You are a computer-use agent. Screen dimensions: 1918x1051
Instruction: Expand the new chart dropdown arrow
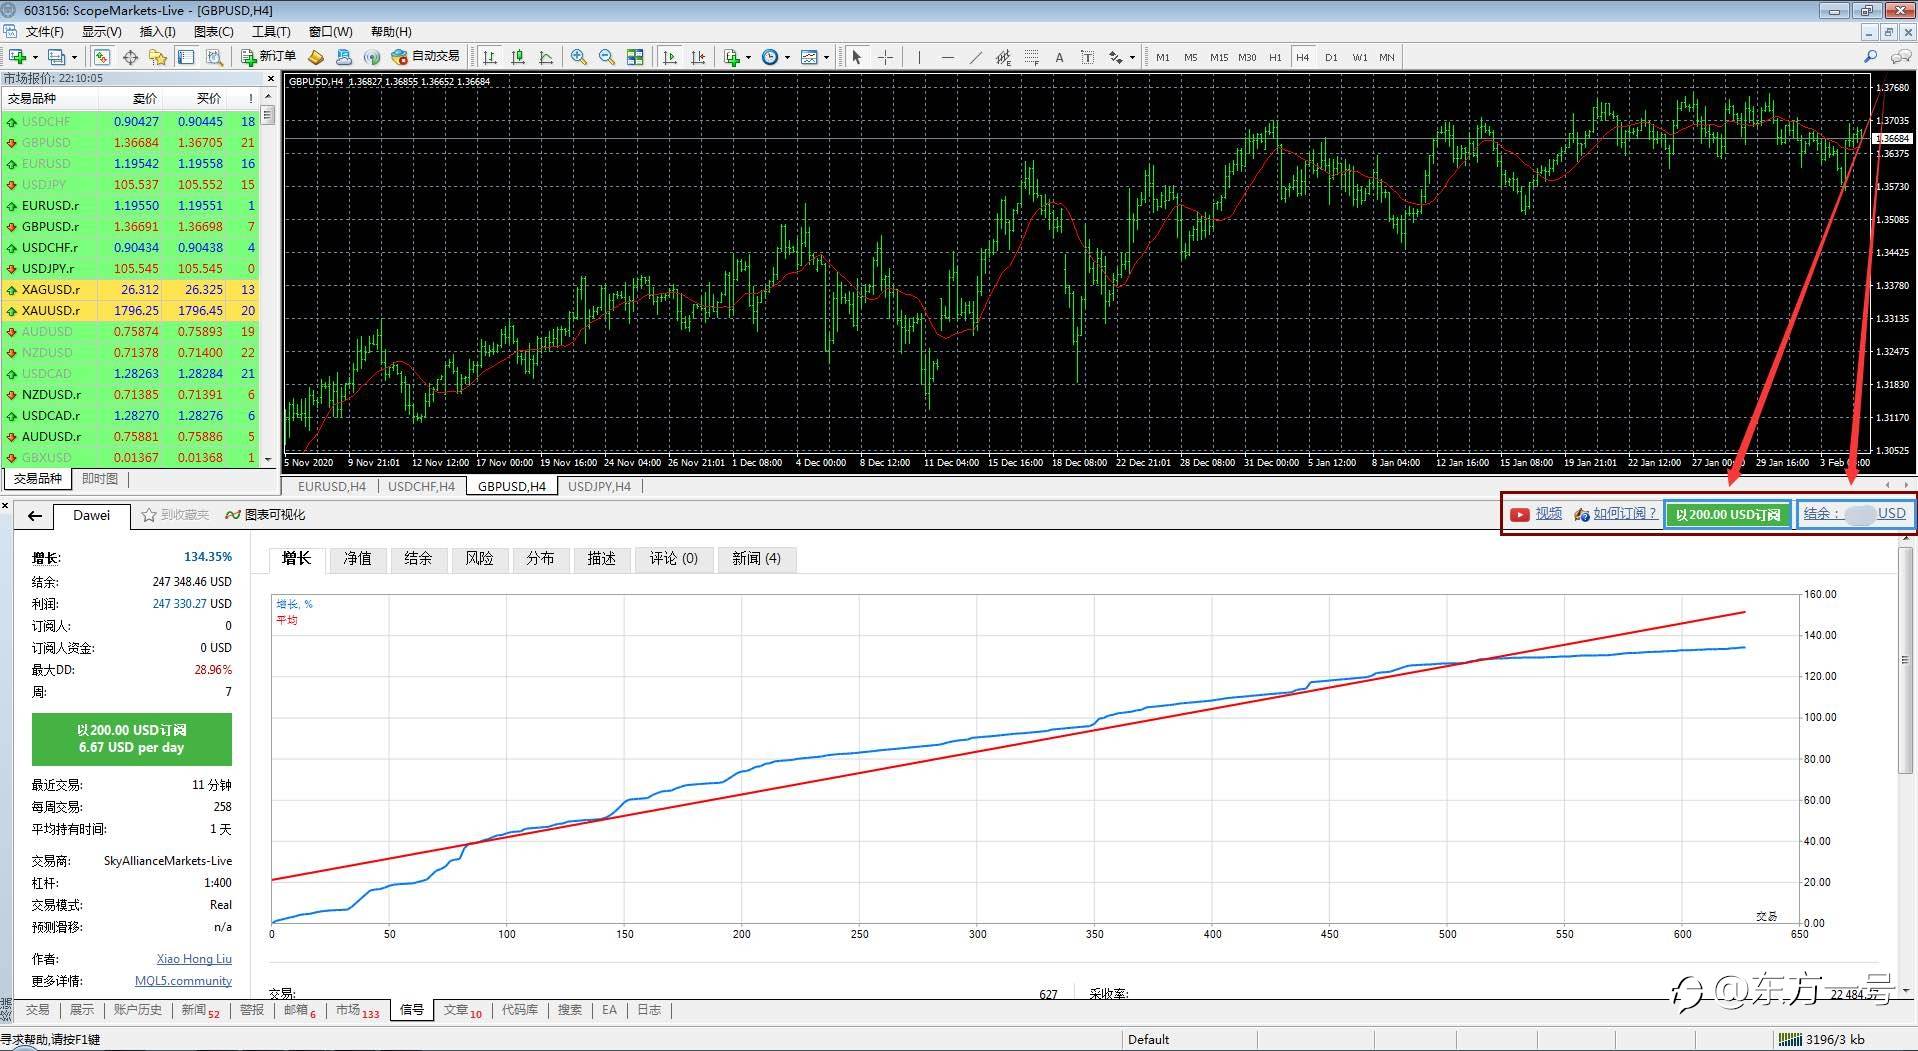(35, 57)
